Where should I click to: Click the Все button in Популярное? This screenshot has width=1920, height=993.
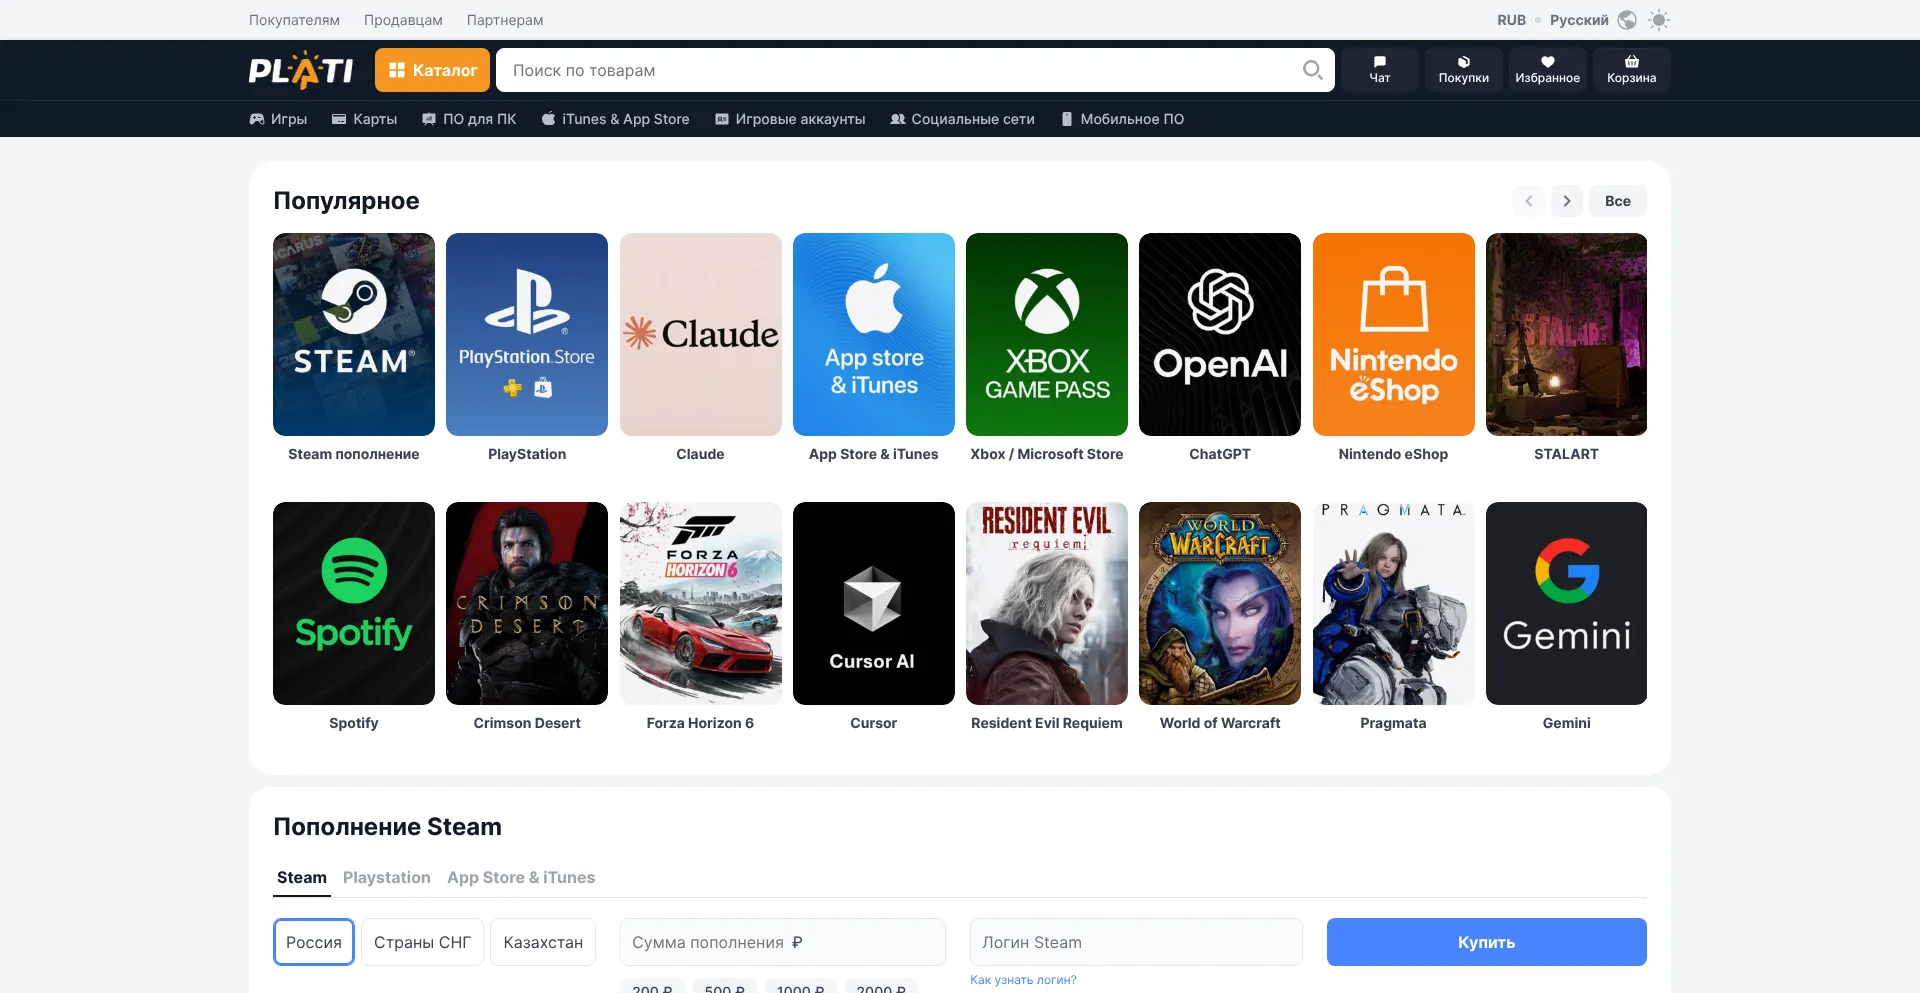pyautogui.click(x=1618, y=201)
